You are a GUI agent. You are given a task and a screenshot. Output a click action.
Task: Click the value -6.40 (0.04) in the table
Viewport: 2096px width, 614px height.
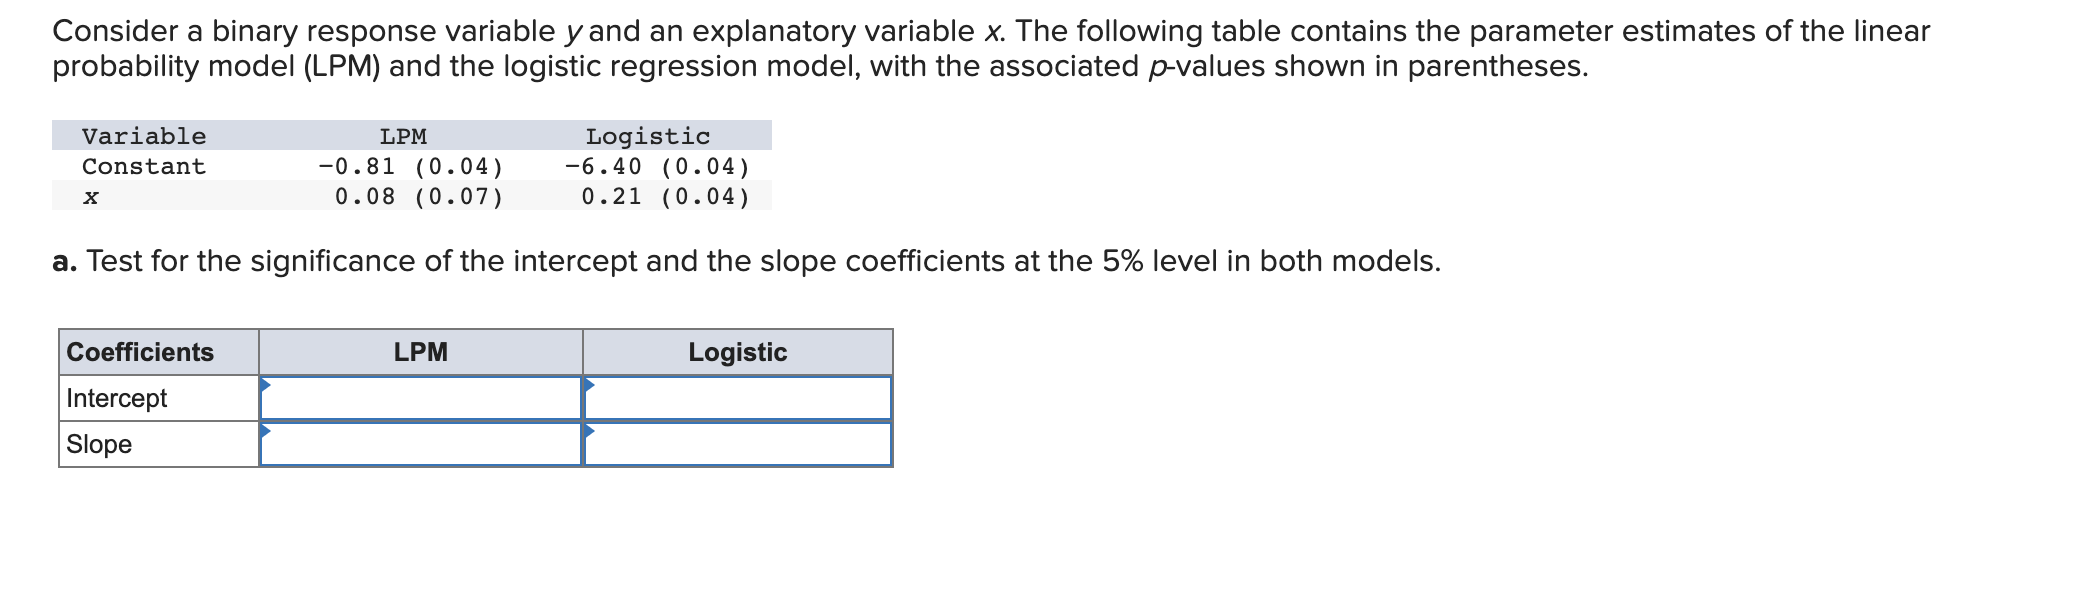coord(655,166)
